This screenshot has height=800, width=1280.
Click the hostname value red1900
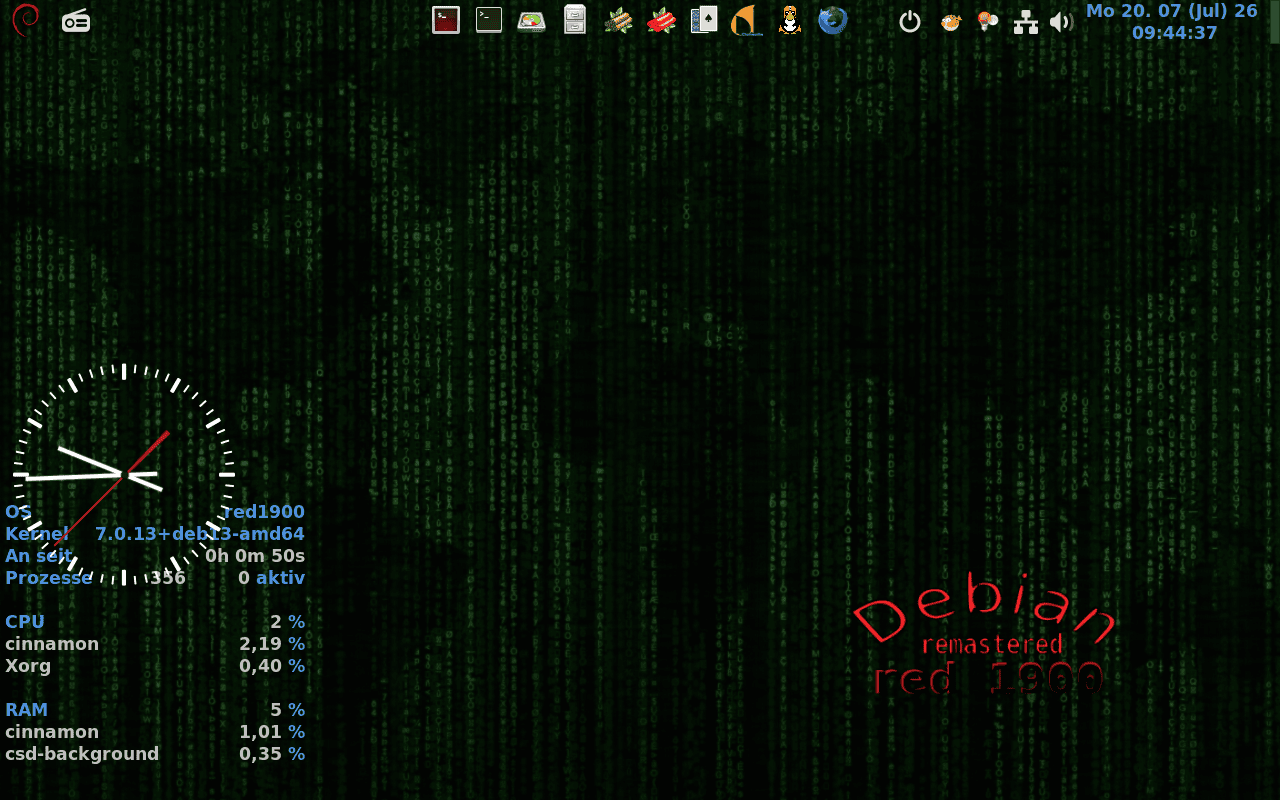point(264,512)
